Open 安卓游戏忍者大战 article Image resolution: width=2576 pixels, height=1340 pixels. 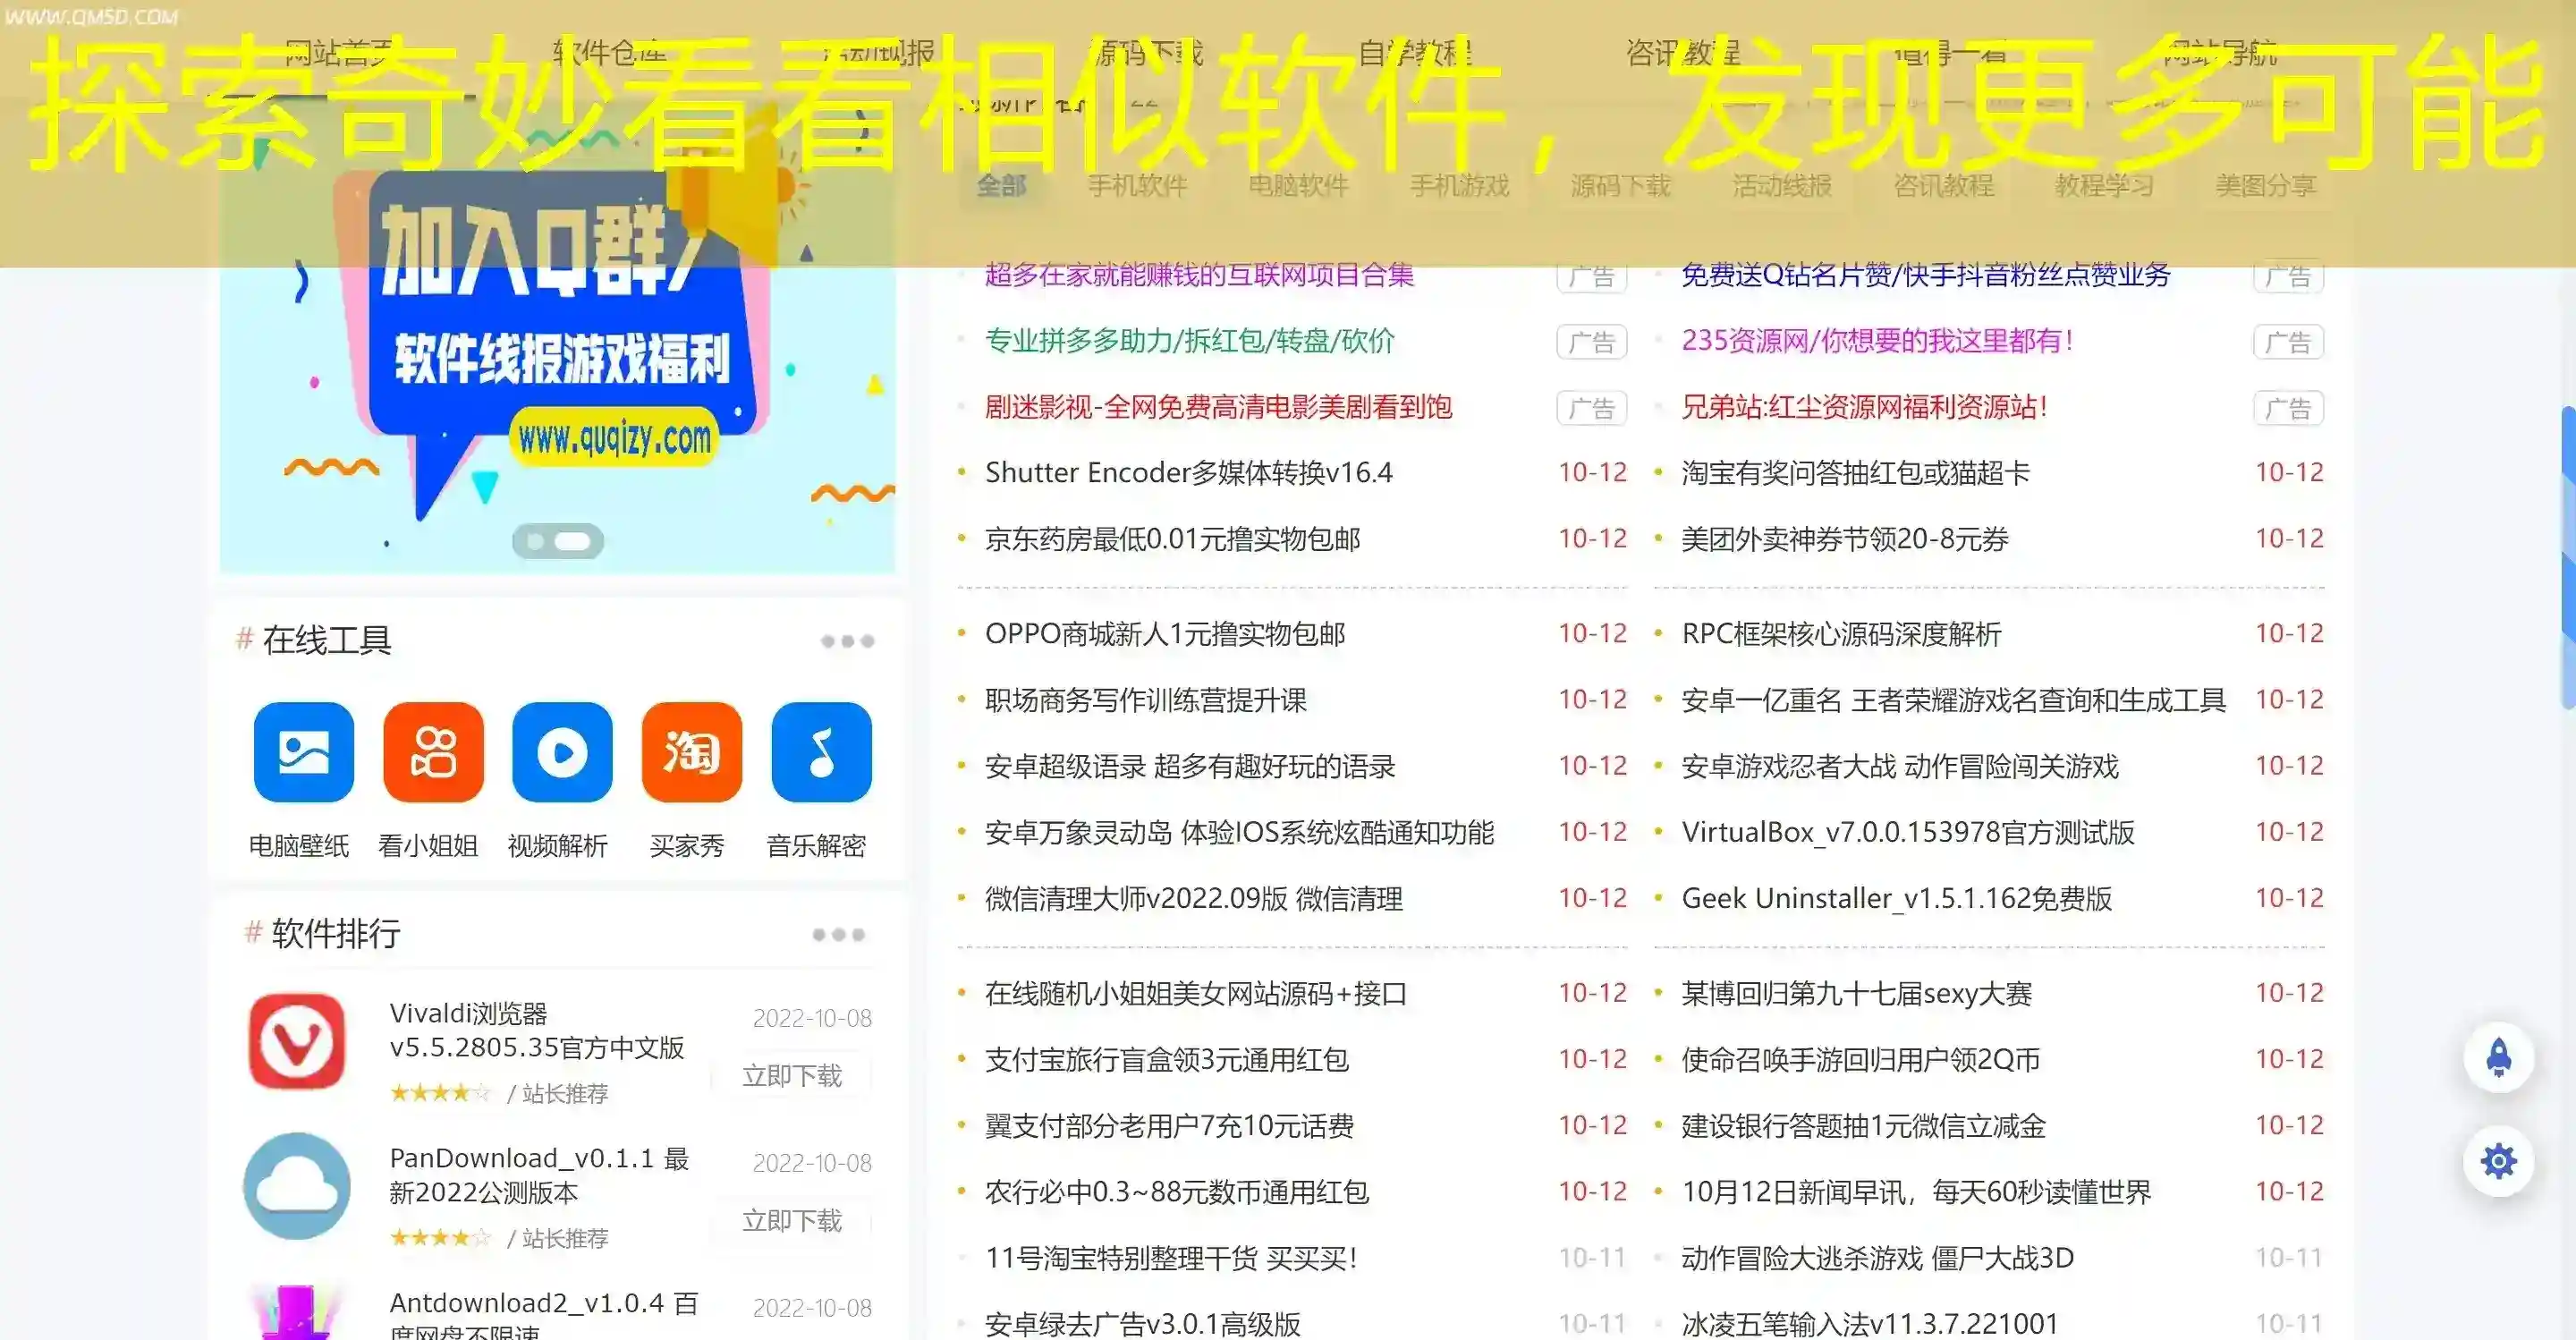pos(1900,767)
